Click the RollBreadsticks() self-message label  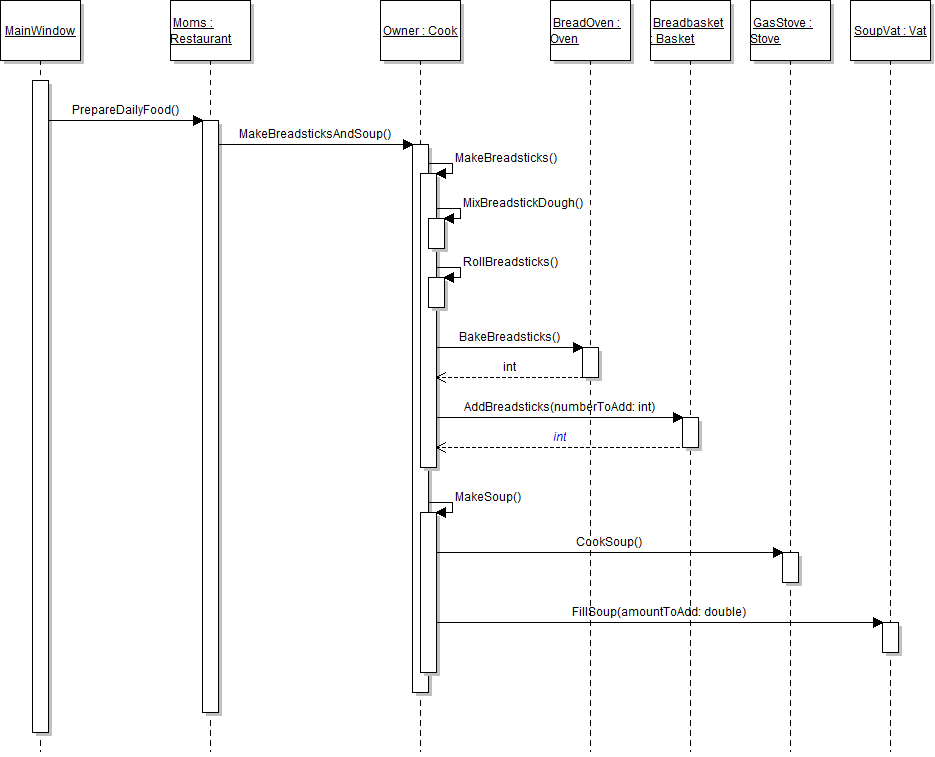coord(510,262)
